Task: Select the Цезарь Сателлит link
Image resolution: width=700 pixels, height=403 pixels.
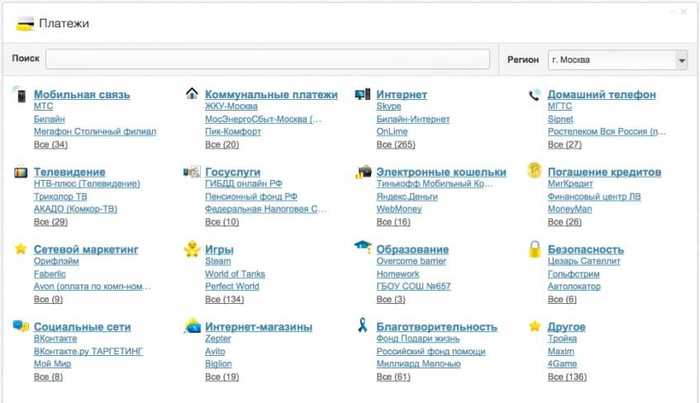Action: pos(584,261)
